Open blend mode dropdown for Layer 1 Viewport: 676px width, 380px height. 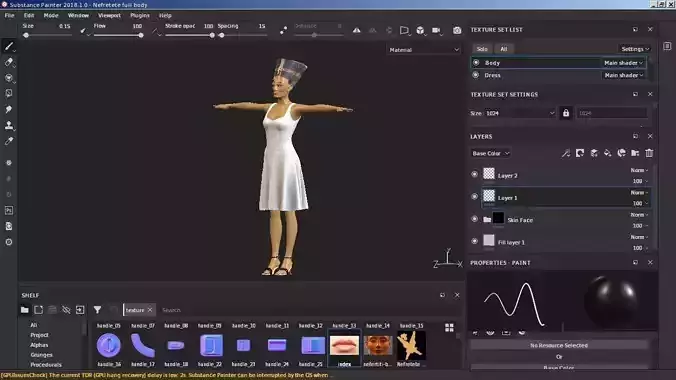[639, 192]
